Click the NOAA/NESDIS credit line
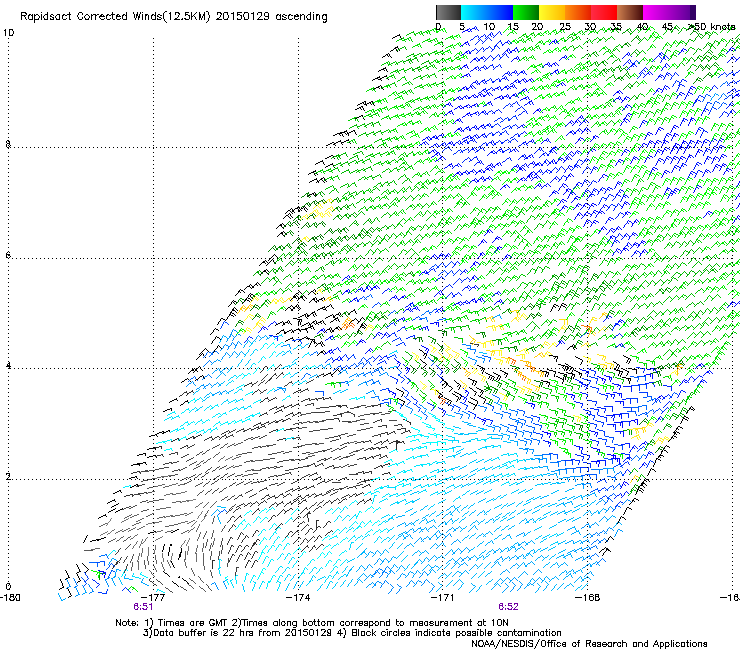This screenshot has width=740, height=650. pos(589,644)
